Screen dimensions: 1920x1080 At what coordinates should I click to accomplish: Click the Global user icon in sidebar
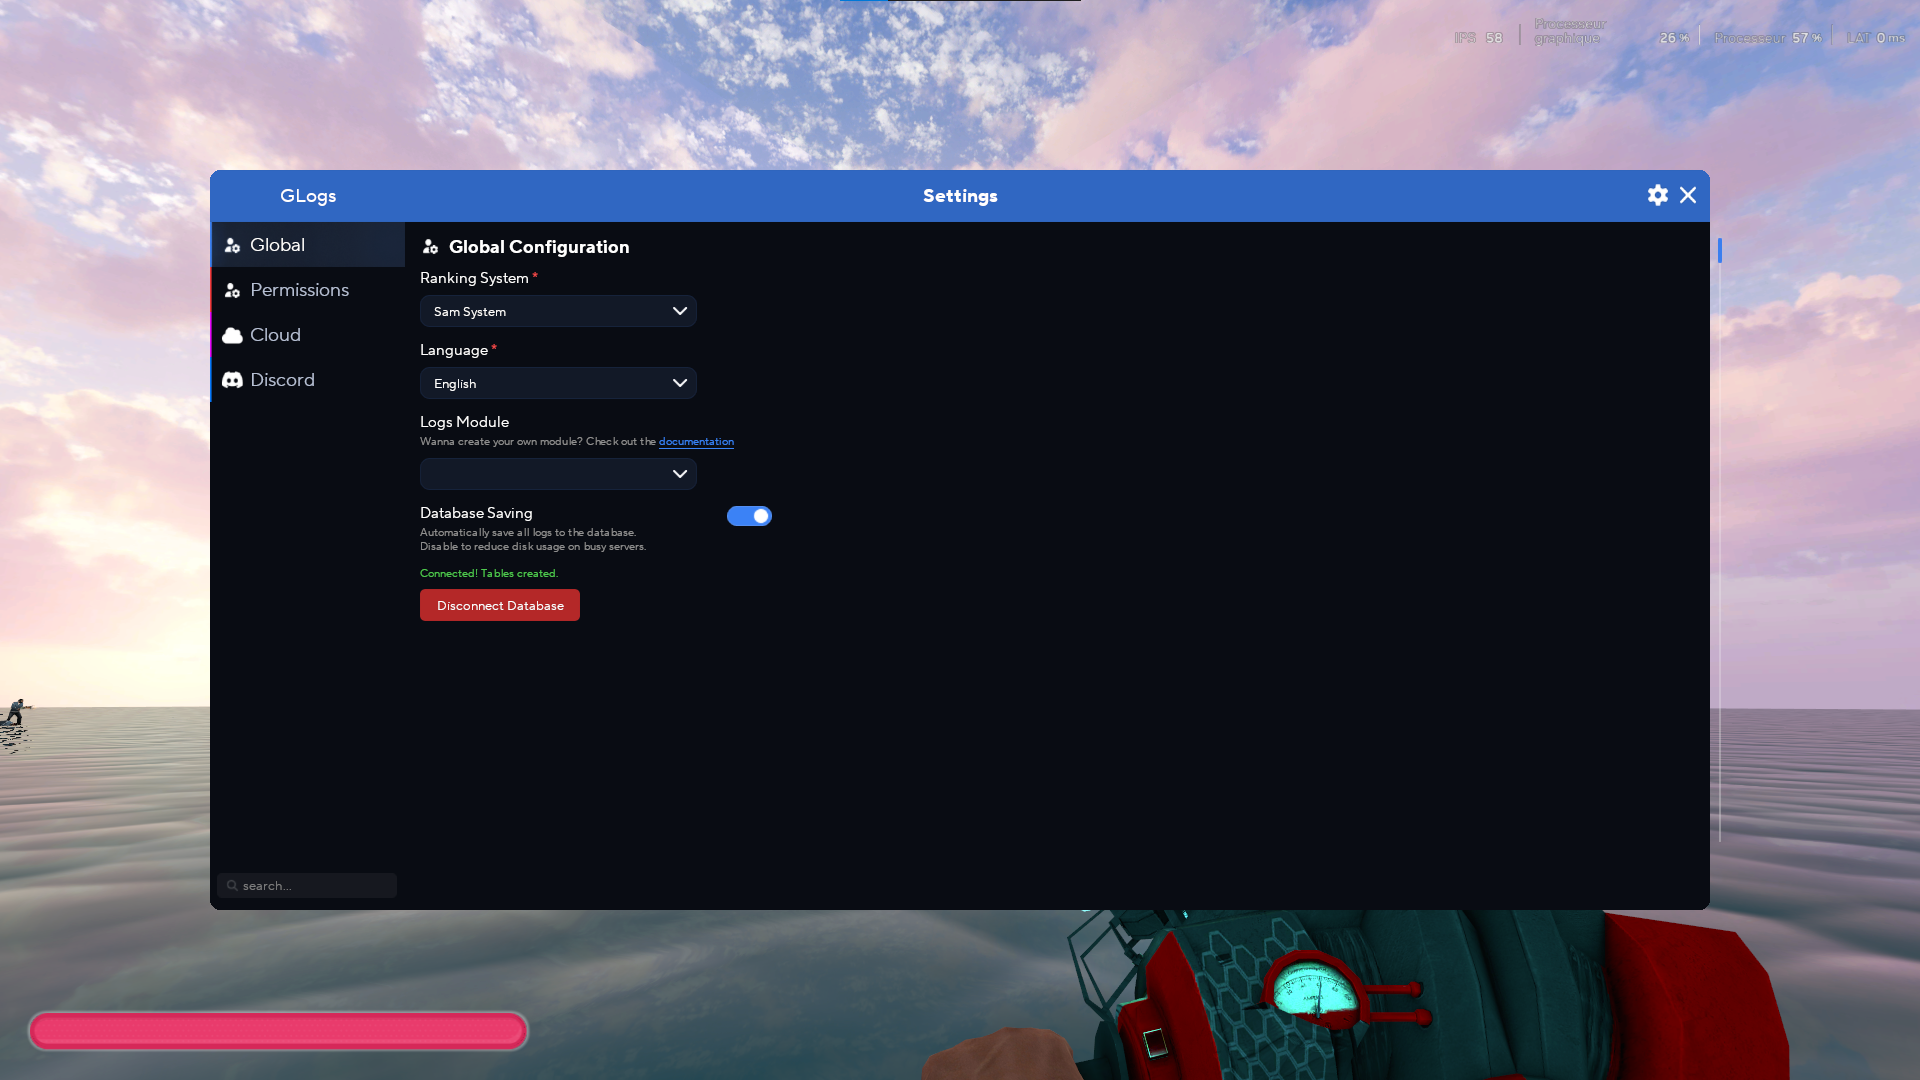[232, 246]
